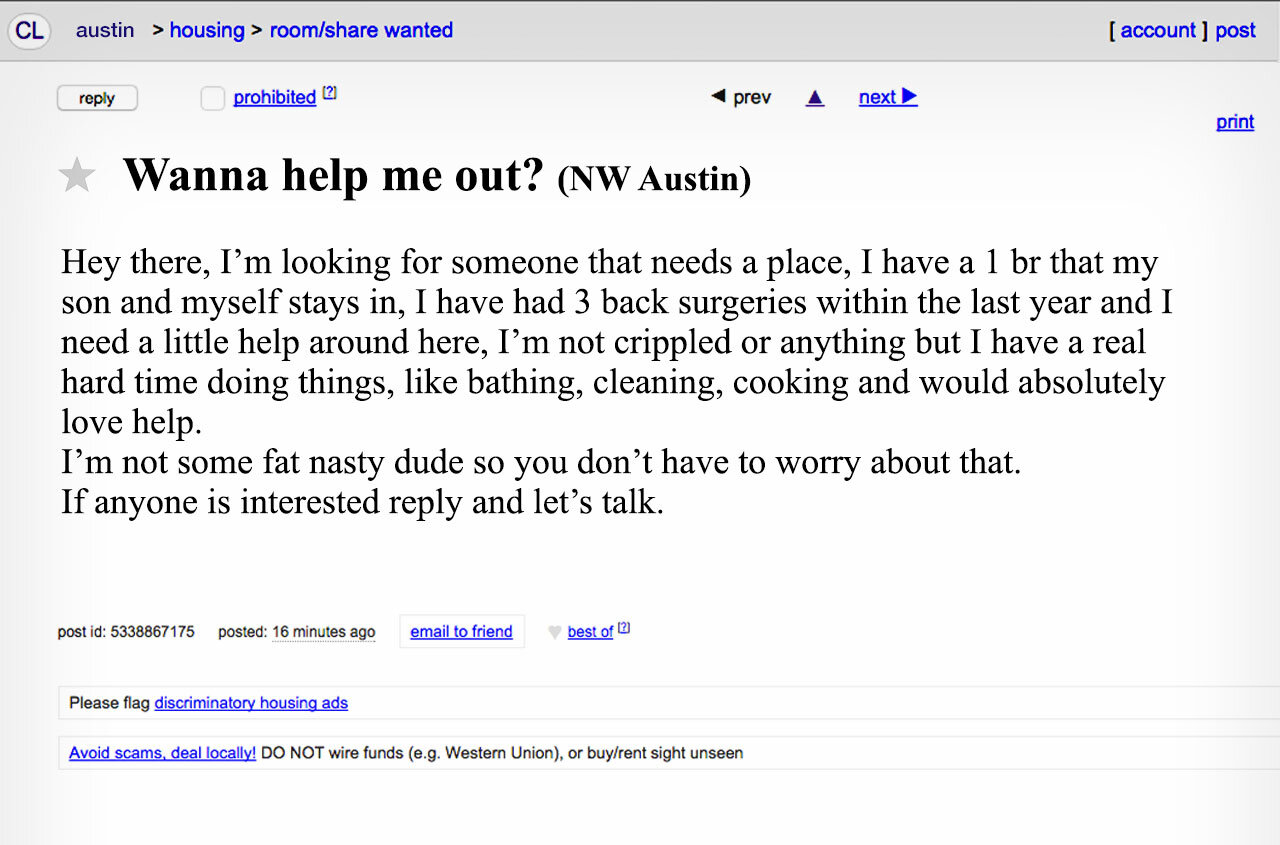
Task: Click the CL logo icon
Action: [28, 31]
